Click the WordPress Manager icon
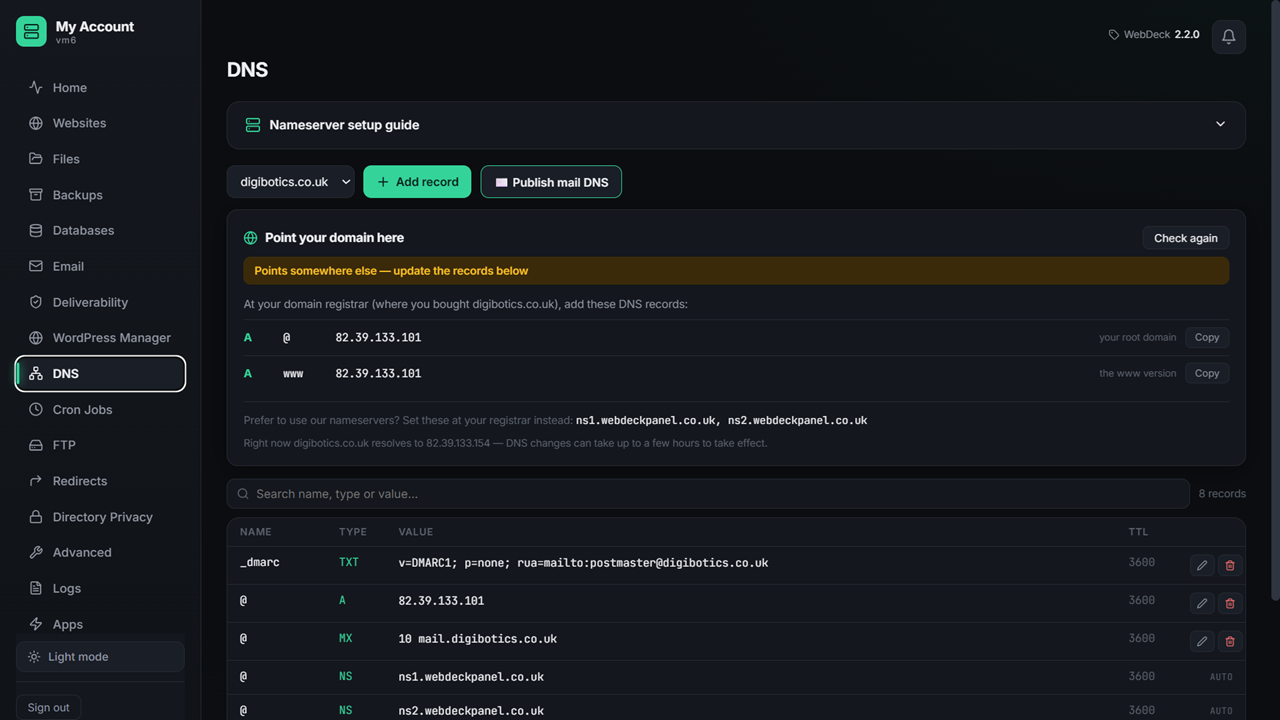This screenshot has width=1280, height=720. [36, 338]
